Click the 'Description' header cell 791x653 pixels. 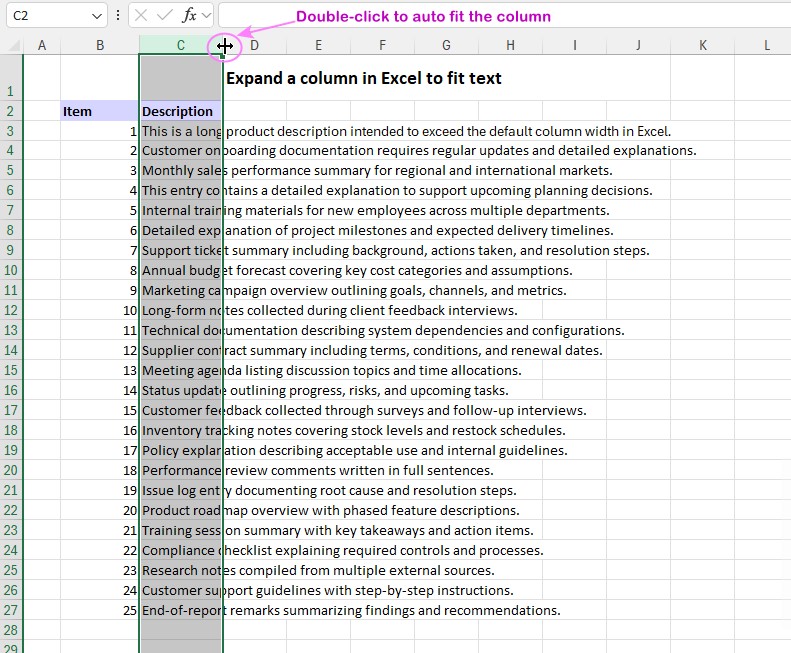coord(181,111)
